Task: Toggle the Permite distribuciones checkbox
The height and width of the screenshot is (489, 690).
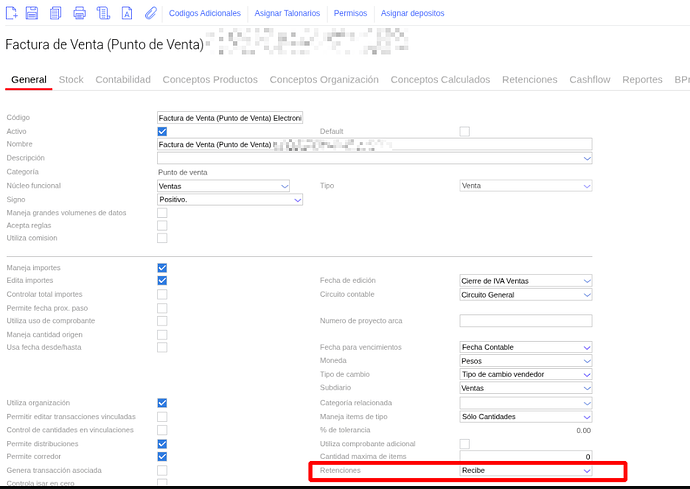Action: 162,444
